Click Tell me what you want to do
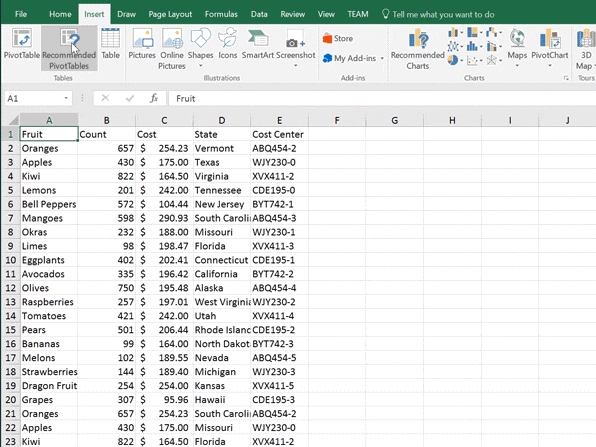Viewport: 596px width, 447px height. [438, 14]
